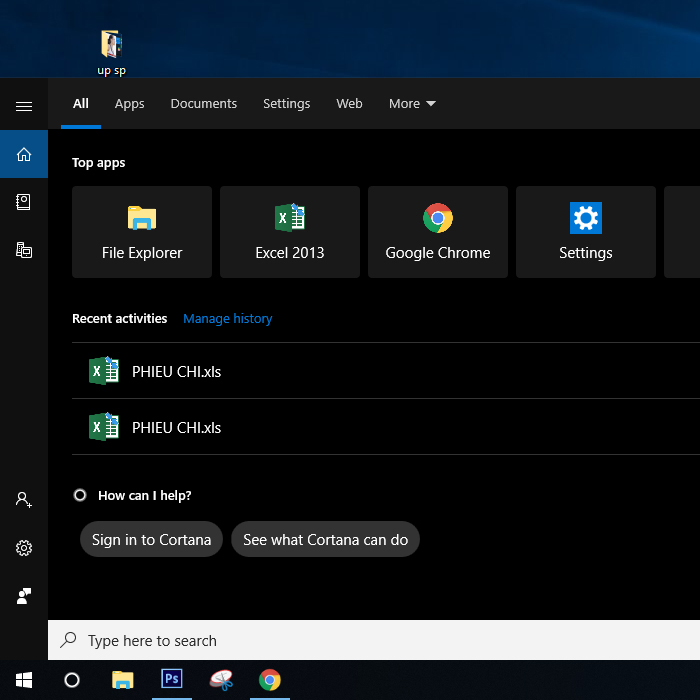Open the Cortana Notebook icon
Viewport: 700px width, 700px height.
click(x=24, y=202)
